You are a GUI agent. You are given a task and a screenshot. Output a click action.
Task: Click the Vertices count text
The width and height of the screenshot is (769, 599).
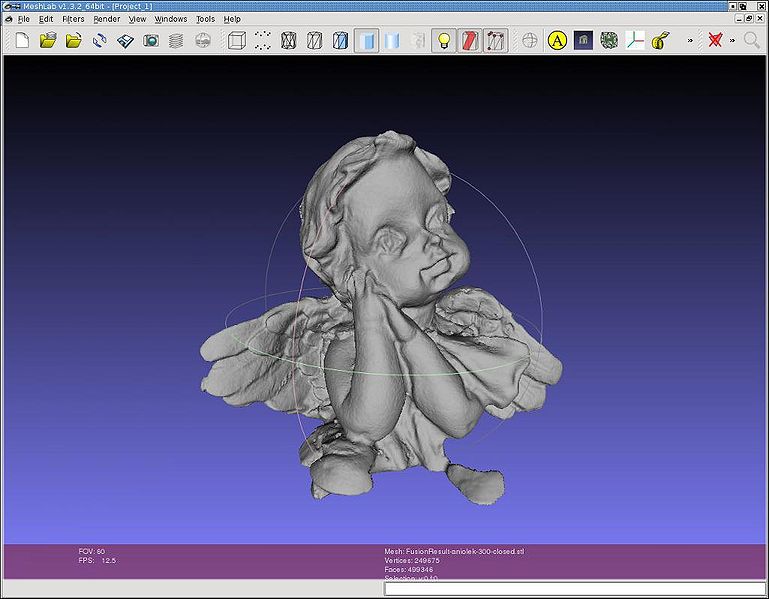click(x=412, y=561)
